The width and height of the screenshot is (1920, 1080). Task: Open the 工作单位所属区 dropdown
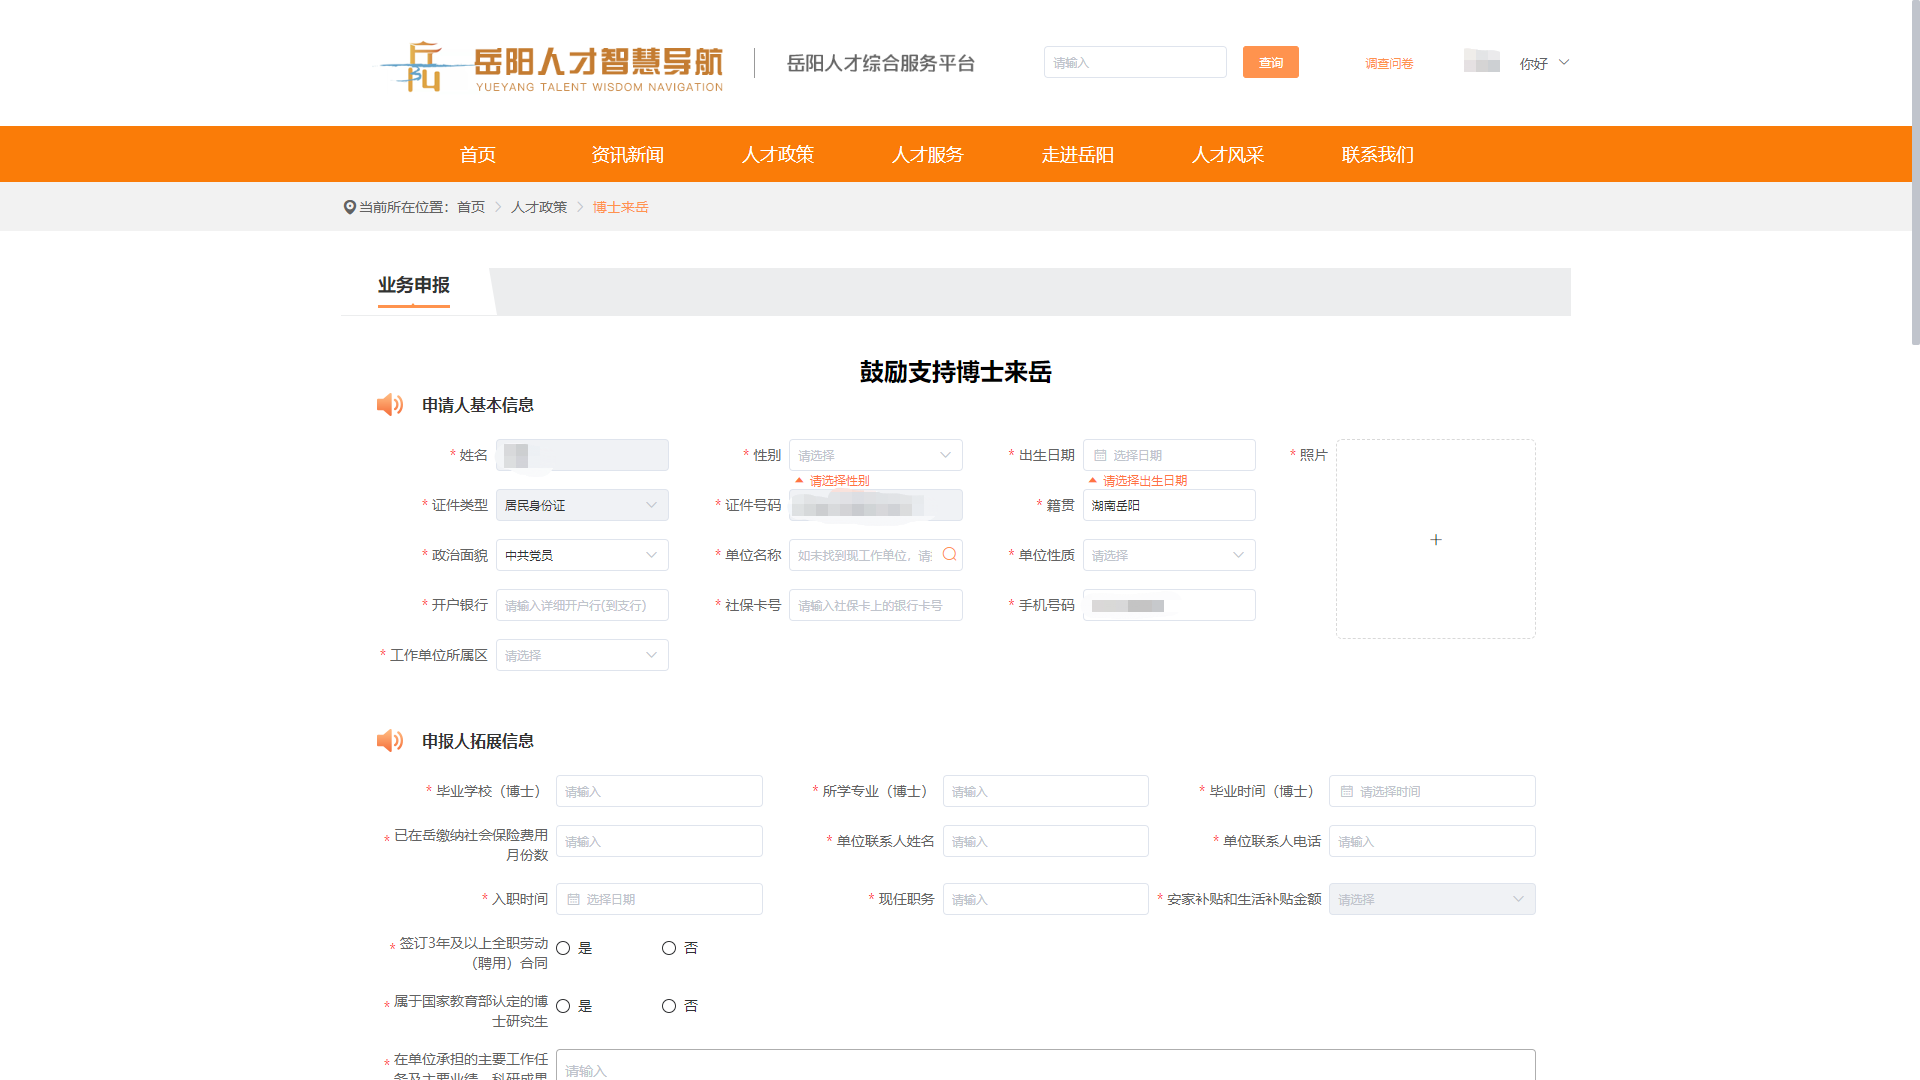pos(582,655)
